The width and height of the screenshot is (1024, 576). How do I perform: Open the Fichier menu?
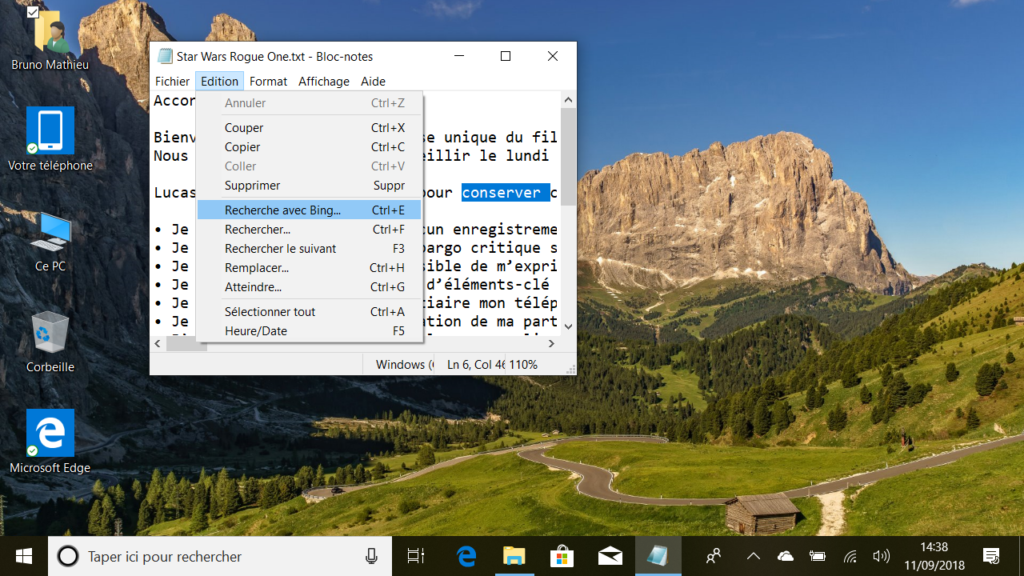coord(172,82)
